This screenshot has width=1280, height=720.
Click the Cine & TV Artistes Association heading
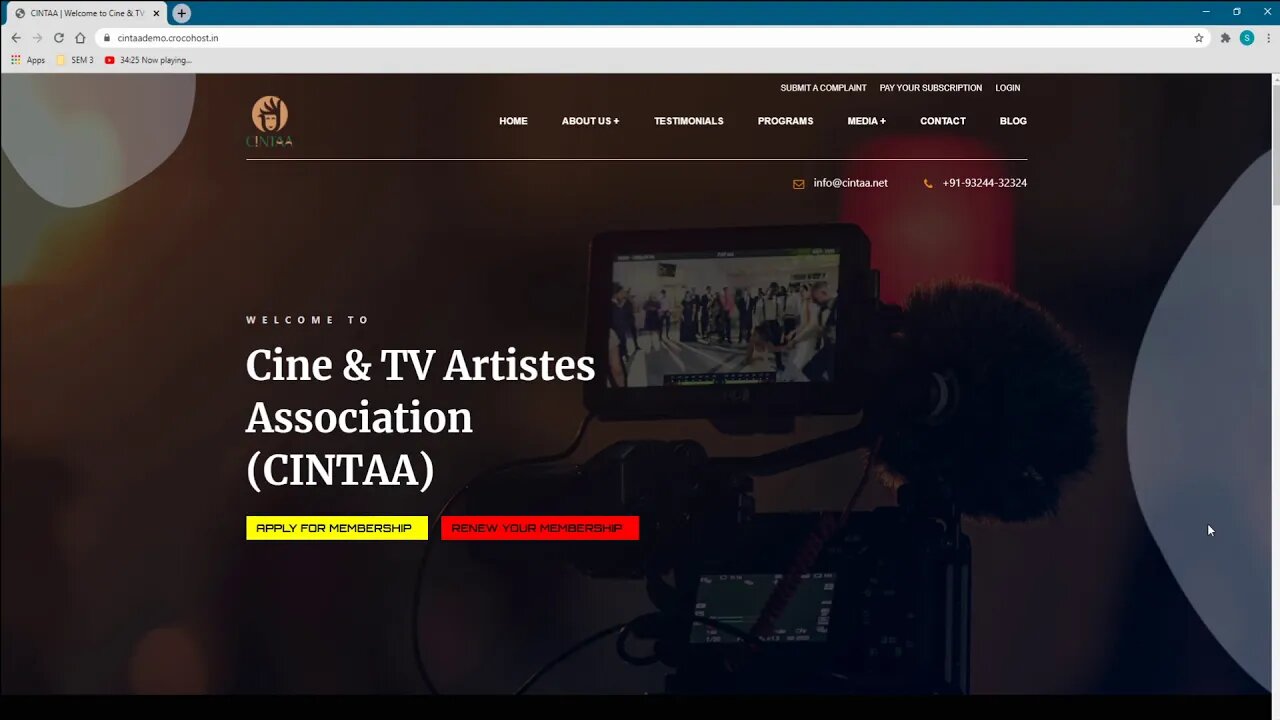(420, 417)
